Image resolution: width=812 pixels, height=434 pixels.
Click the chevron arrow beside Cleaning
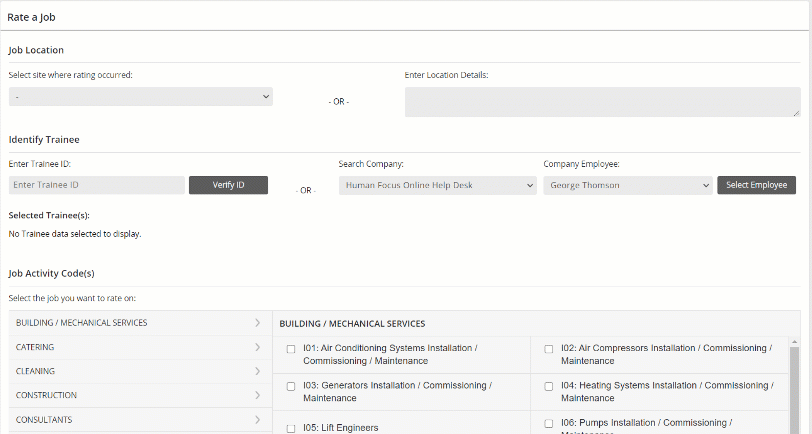257,371
